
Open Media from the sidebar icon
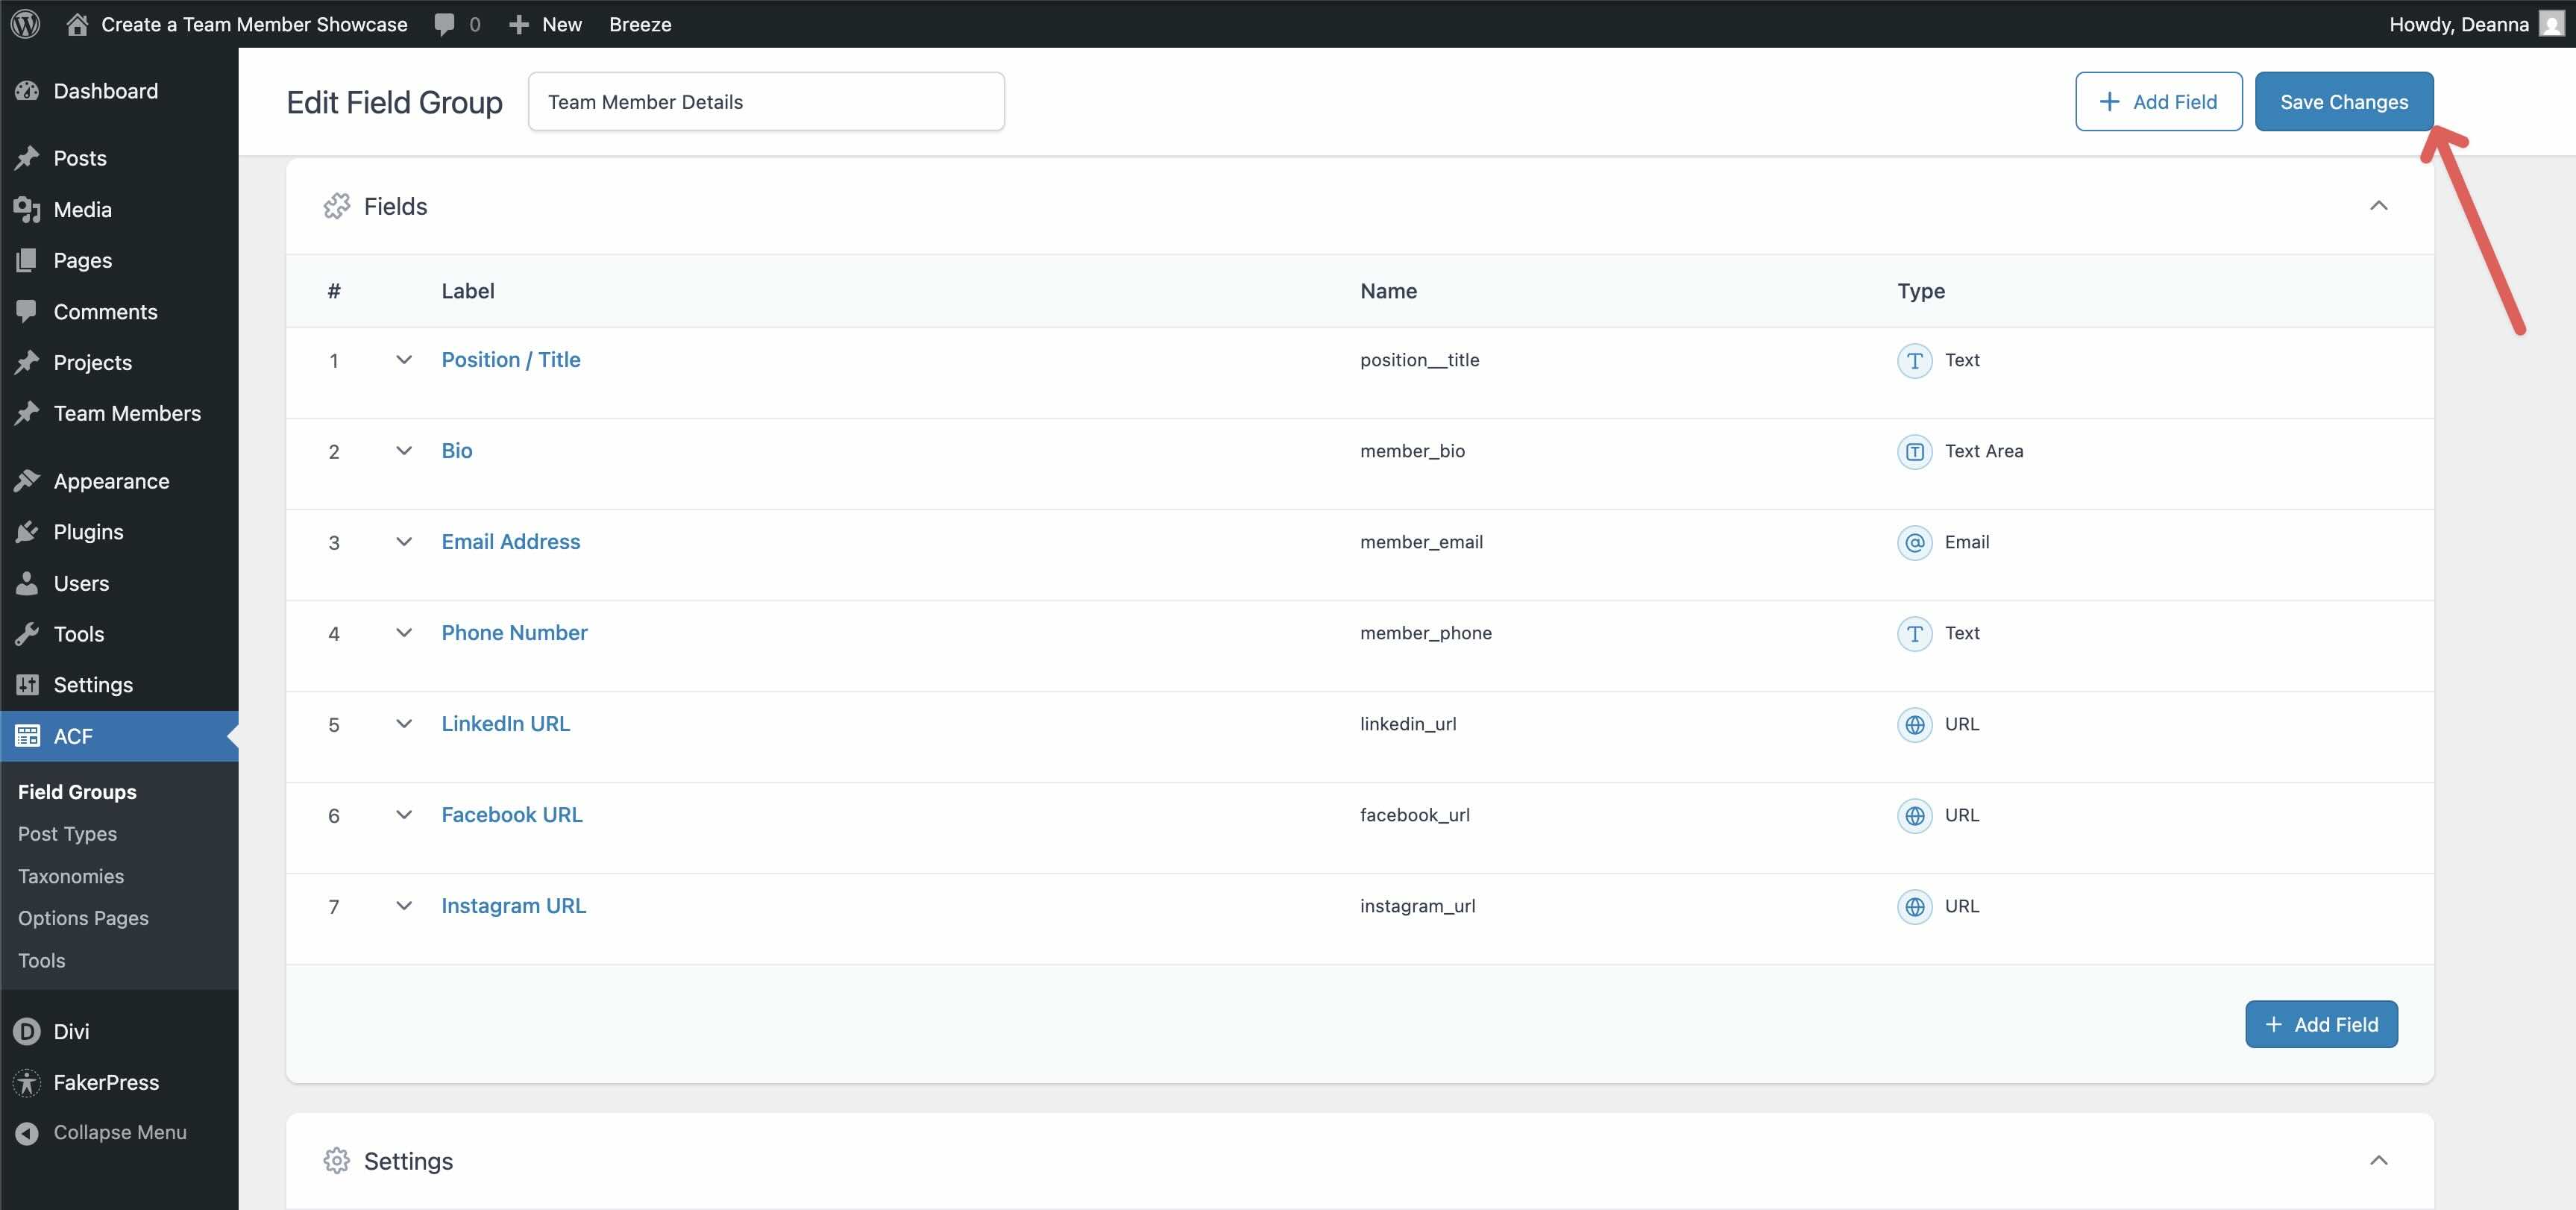(27, 209)
